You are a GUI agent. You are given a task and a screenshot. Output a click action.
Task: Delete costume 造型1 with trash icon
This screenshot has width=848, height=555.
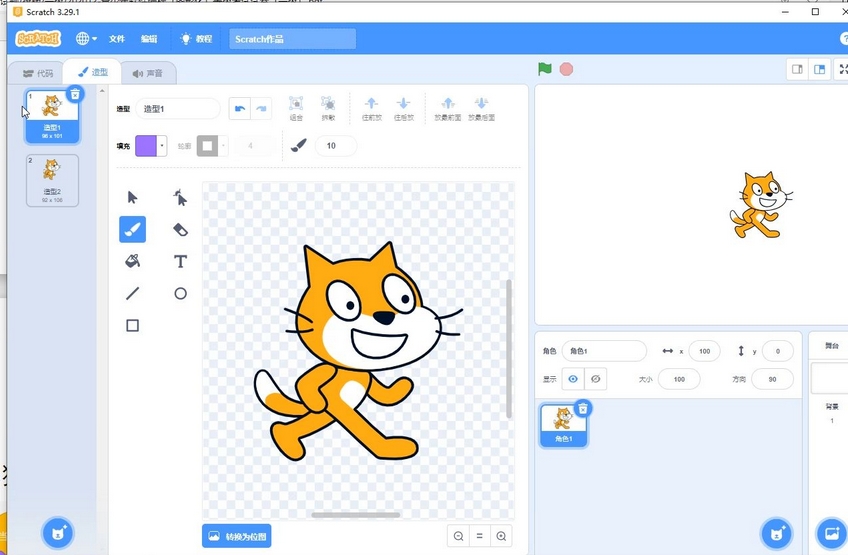(x=75, y=94)
